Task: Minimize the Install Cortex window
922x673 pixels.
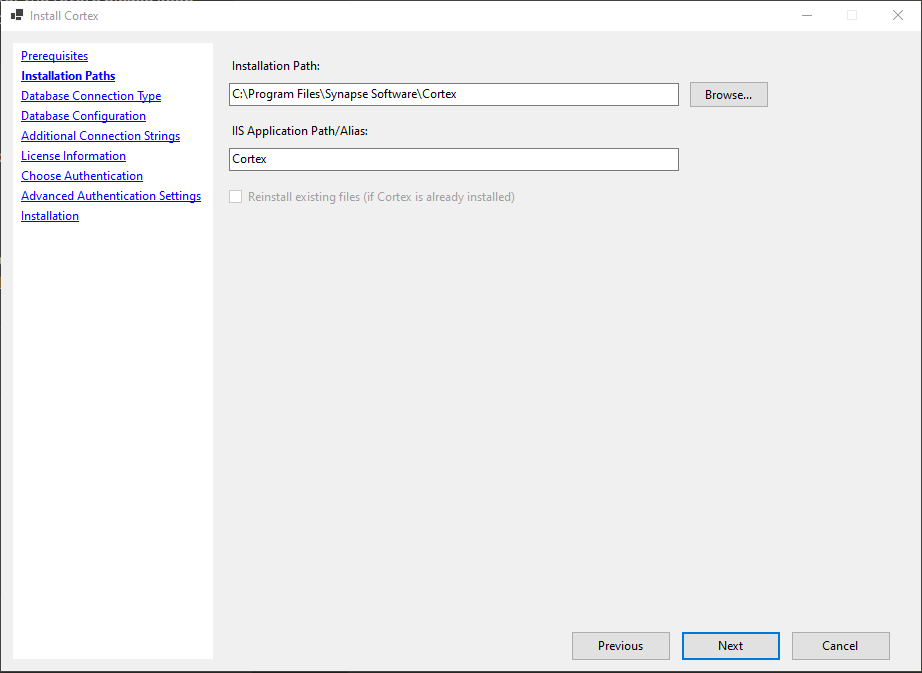Action: (806, 15)
